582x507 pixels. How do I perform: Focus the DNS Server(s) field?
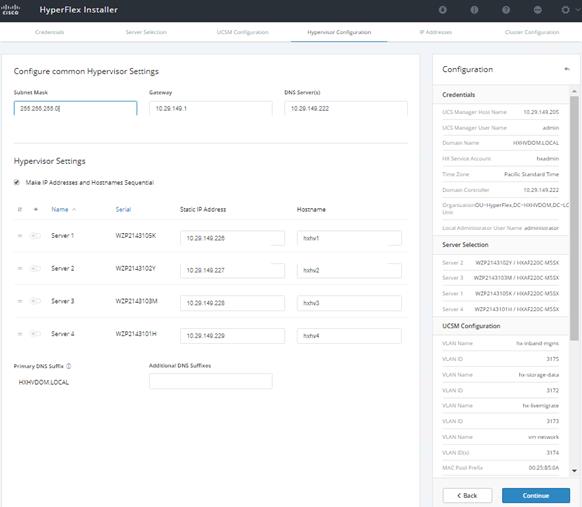pyautogui.click(x=346, y=108)
